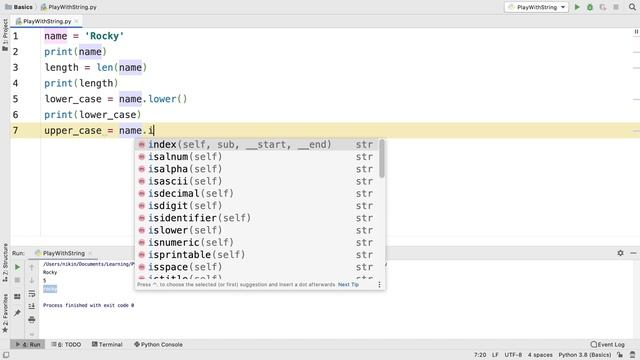Click the up arrow in Run panel
This screenshot has width=640, height=360.
[32, 267]
